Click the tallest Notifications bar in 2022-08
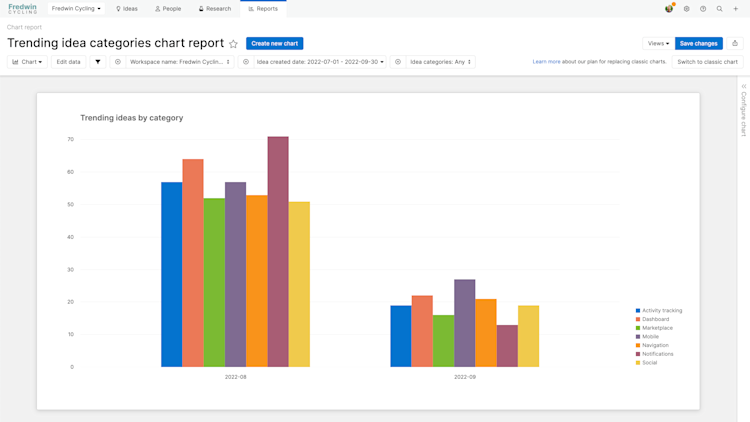The image size is (750, 422). click(278, 252)
